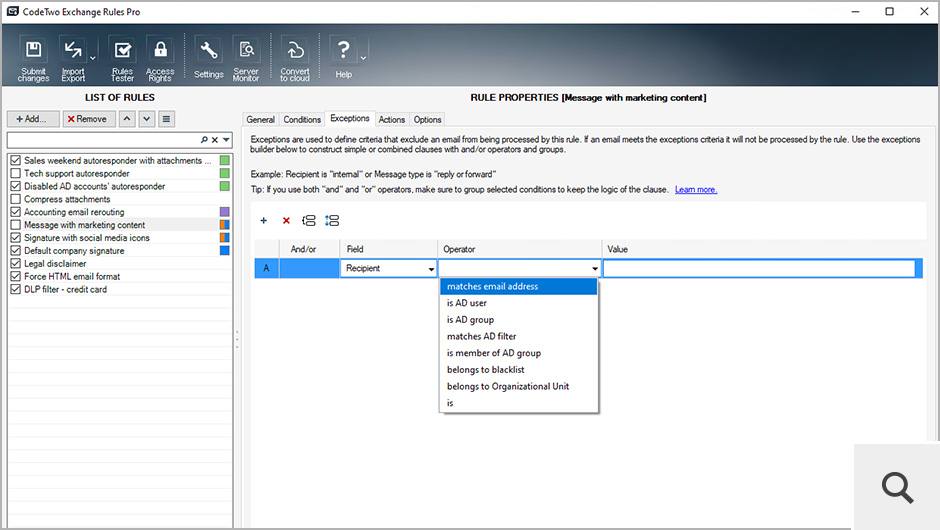Switch to the Actions tab

coord(391,119)
